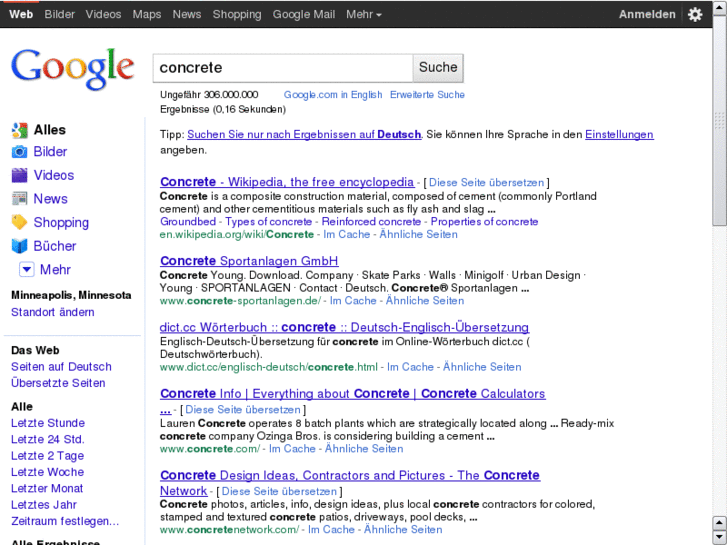Click the vertical scrollbar thumb
Image resolution: width=727 pixels, height=545 pixels.
coord(720,121)
